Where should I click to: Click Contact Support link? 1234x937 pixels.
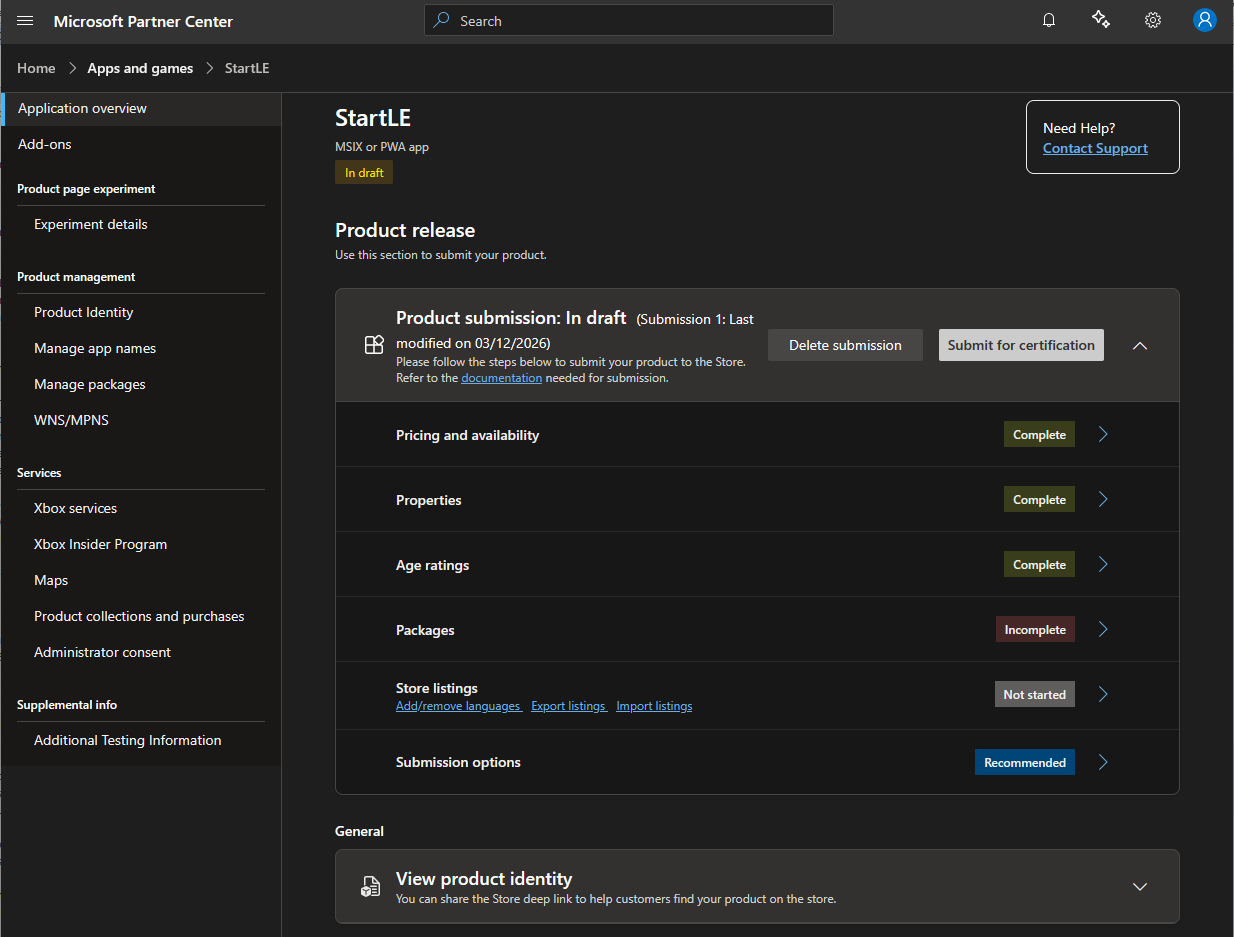pos(1095,148)
